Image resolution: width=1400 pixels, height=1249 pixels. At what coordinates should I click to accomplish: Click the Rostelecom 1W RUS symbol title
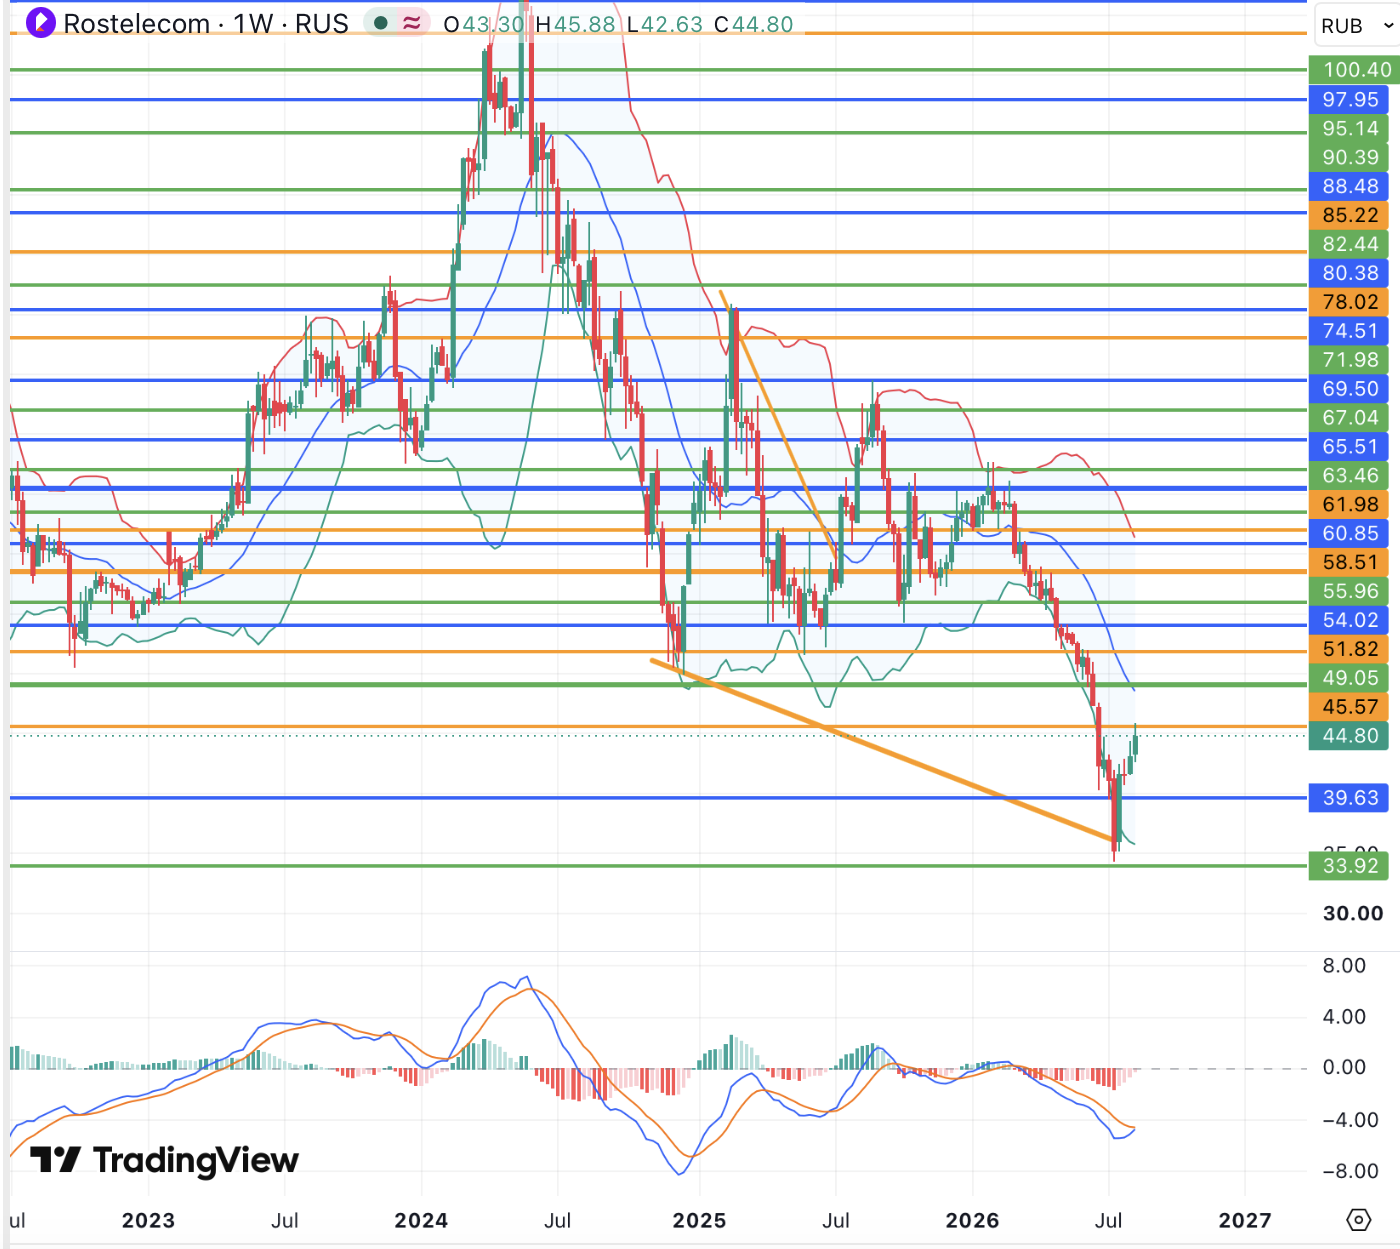coord(206,23)
